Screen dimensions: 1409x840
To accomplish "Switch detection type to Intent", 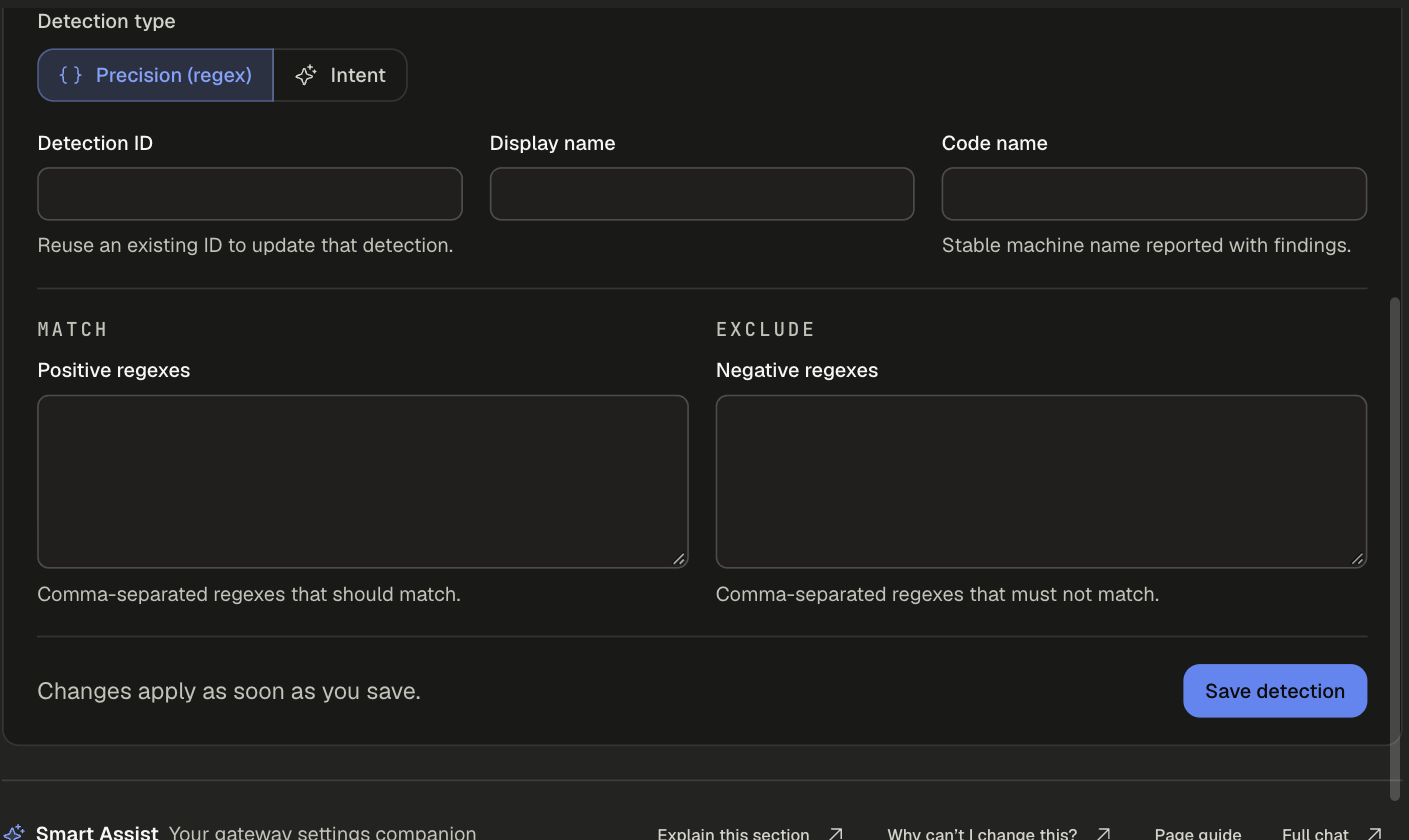I will point(340,75).
